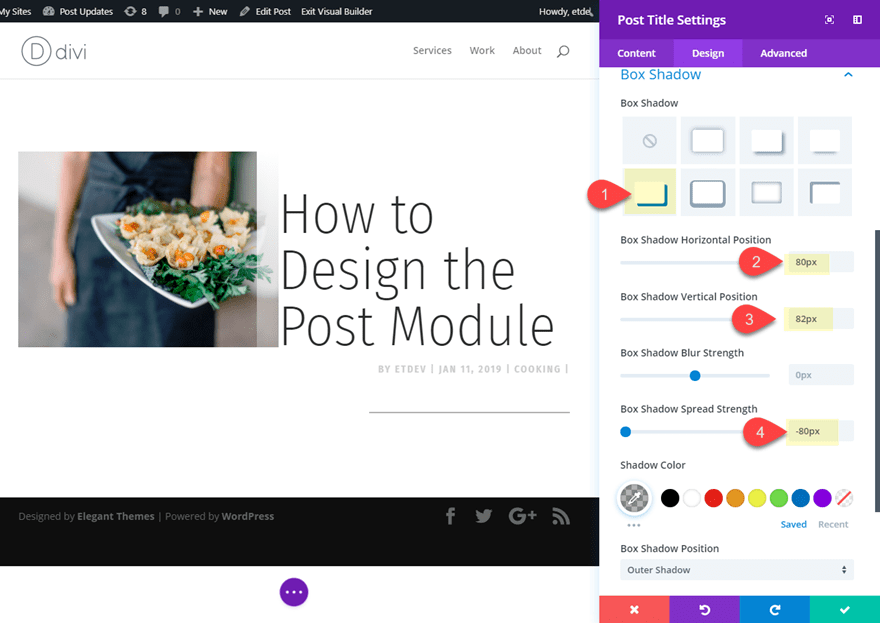
Task: Expand saved colors with the three-dot button
Action: [634, 524]
